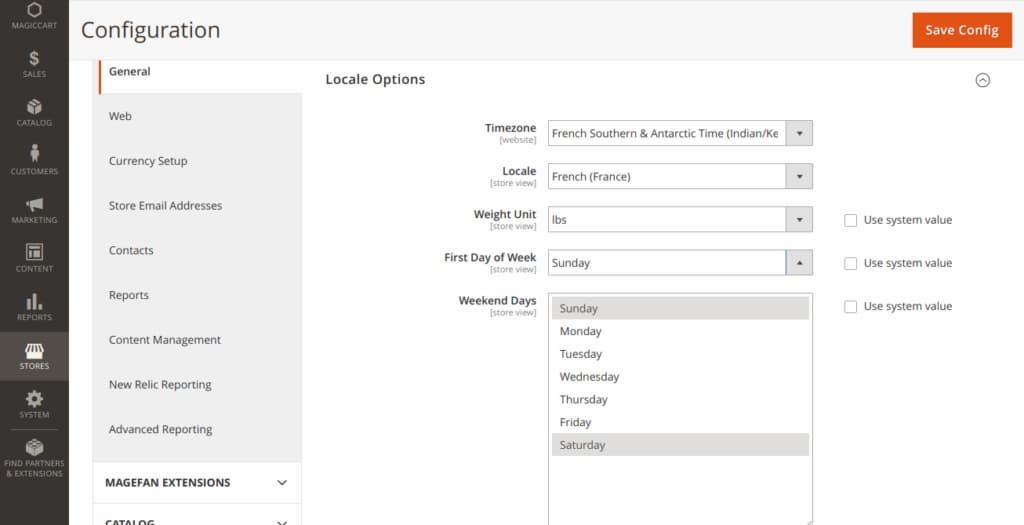Screen dimensions: 1024x525
Task: Open the System gear icon
Action: tap(34, 404)
